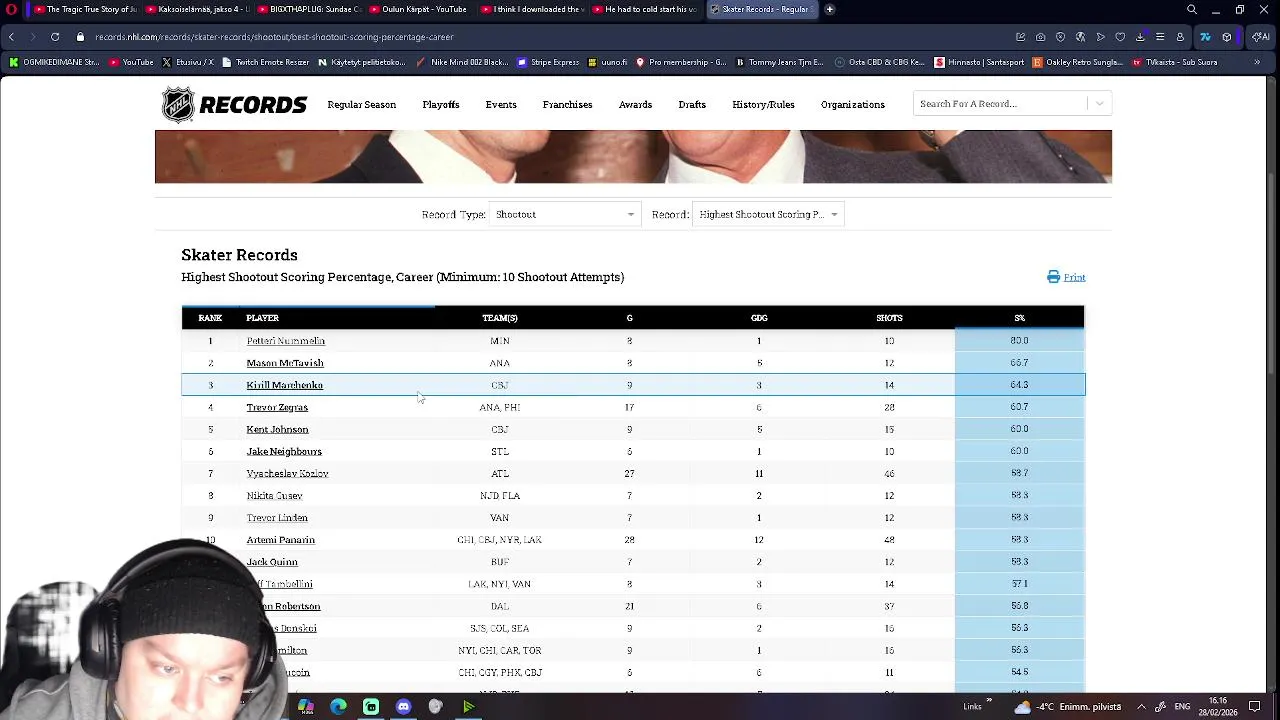
Task: Open Petteri Nummelin player link
Action: pyautogui.click(x=285, y=341)
